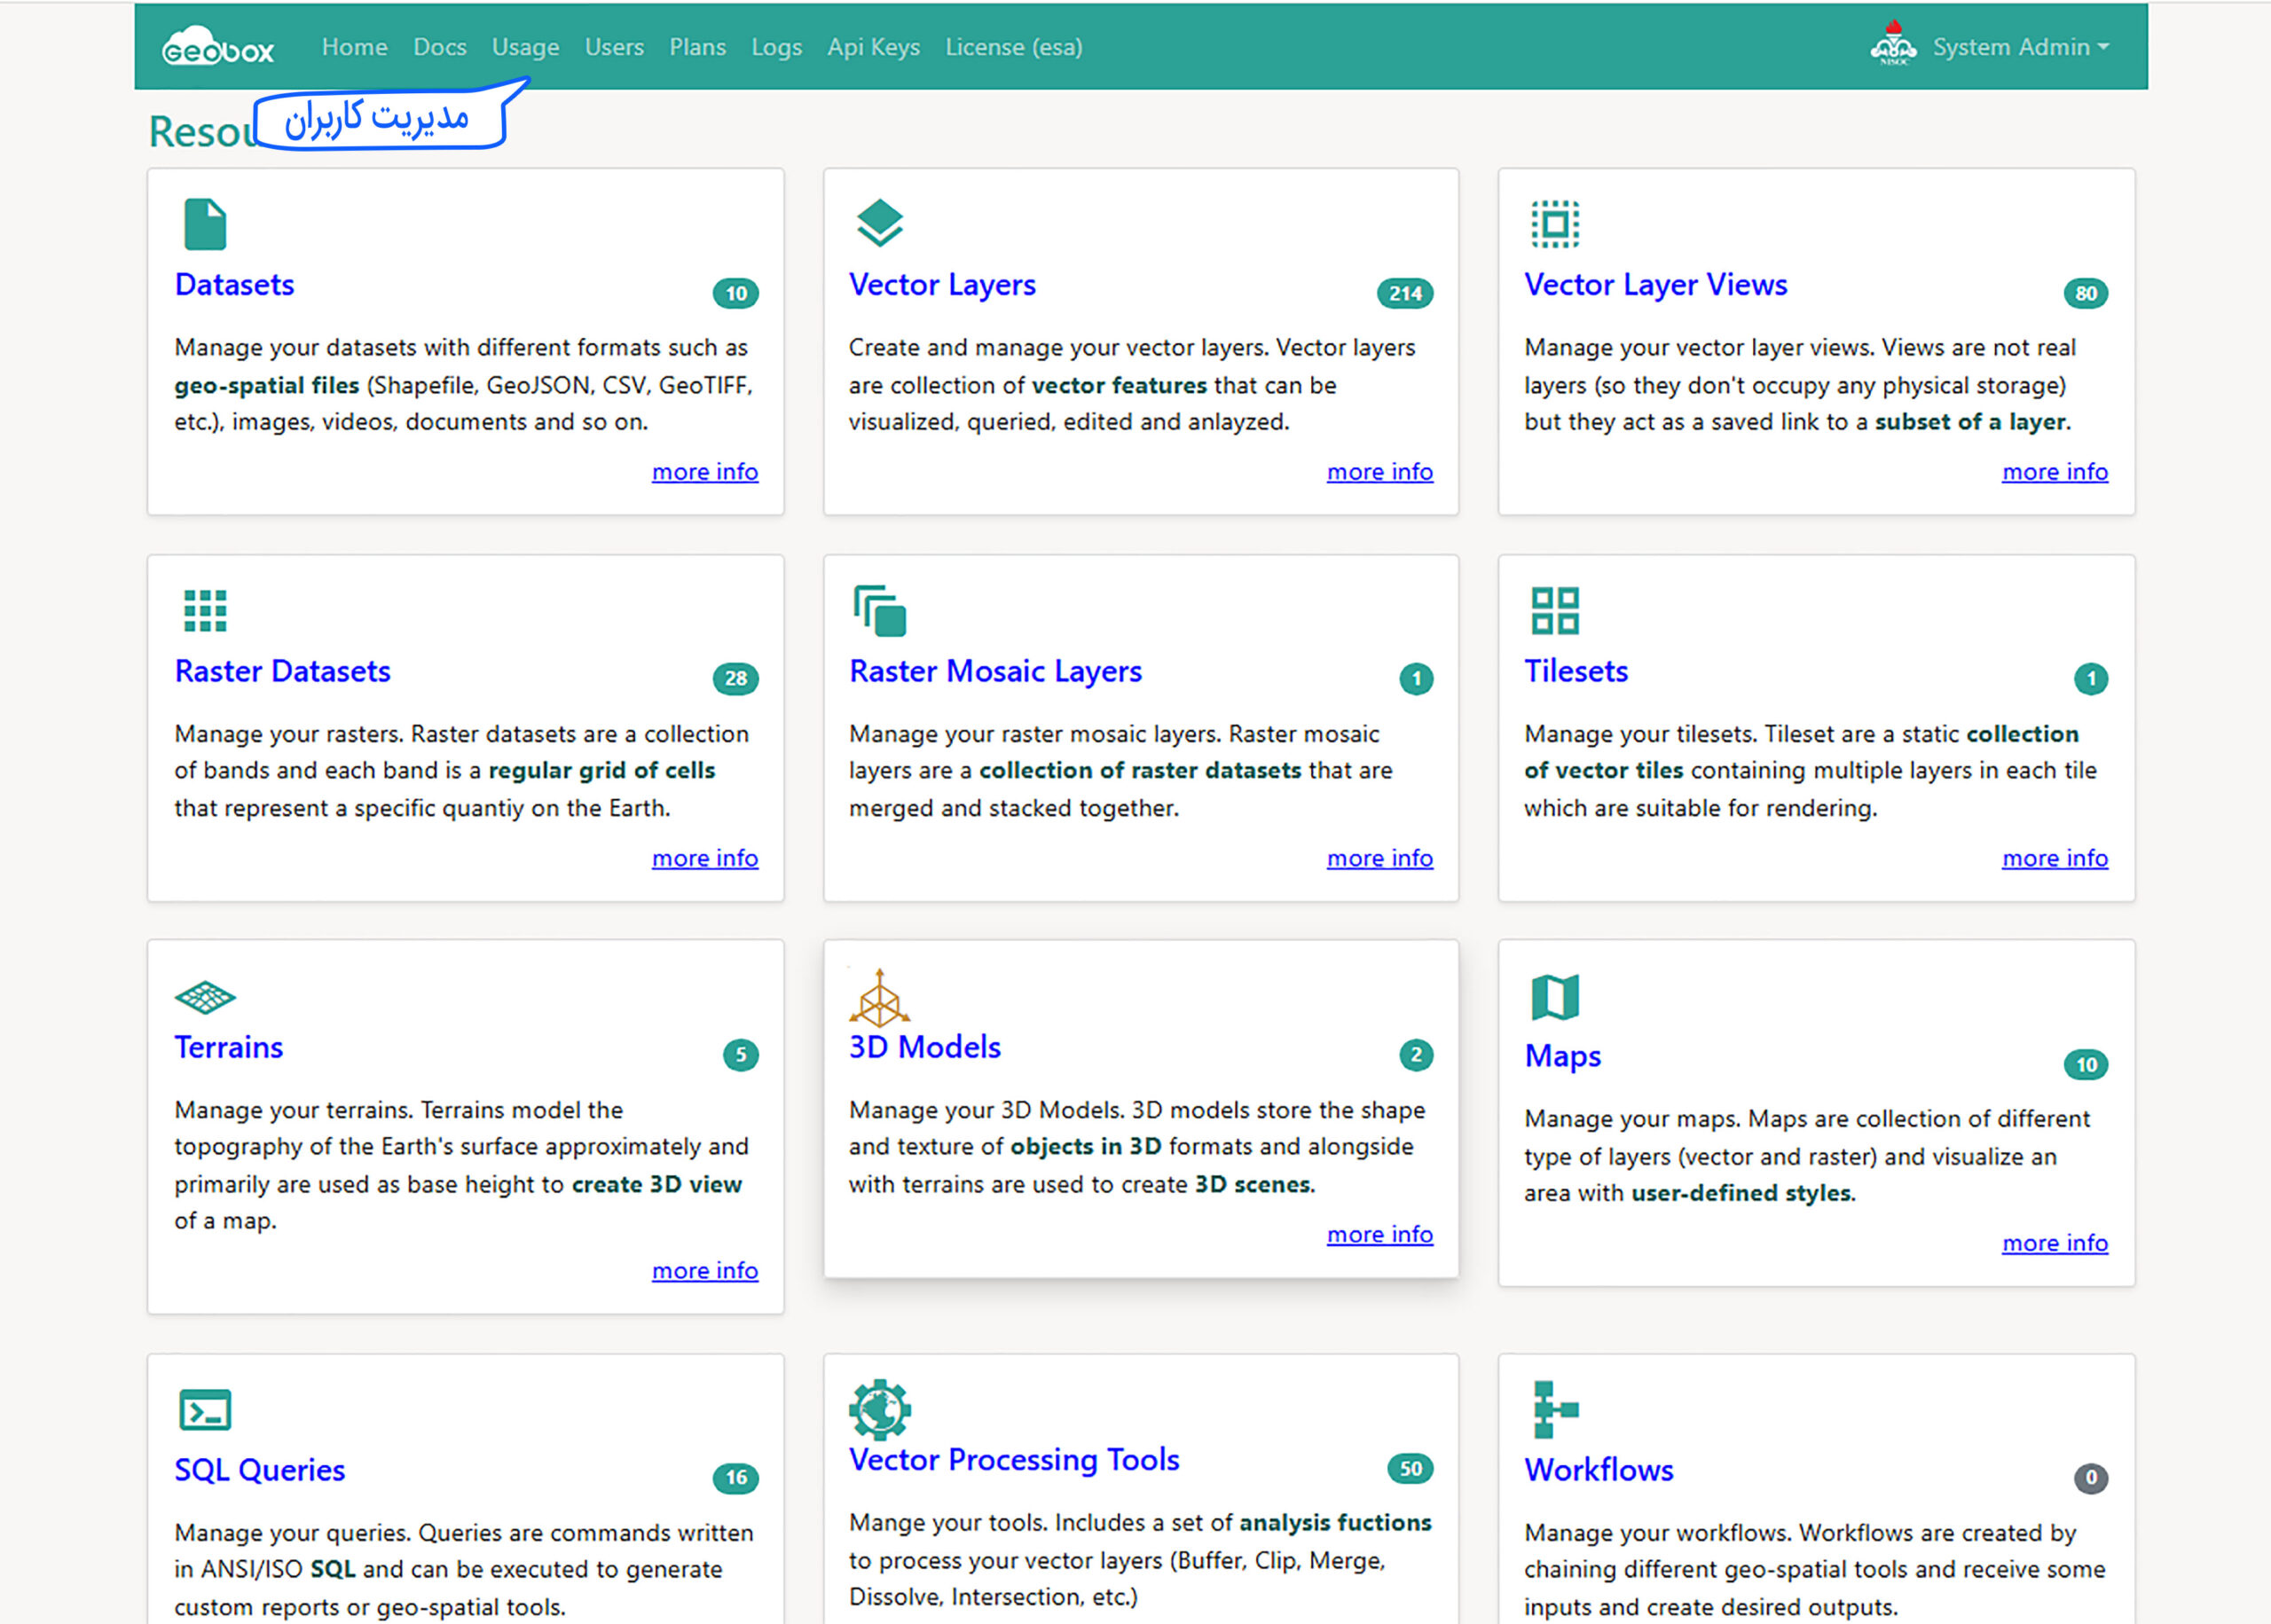Click the Raster Datasets grid icon

click(x=205, y=610)
